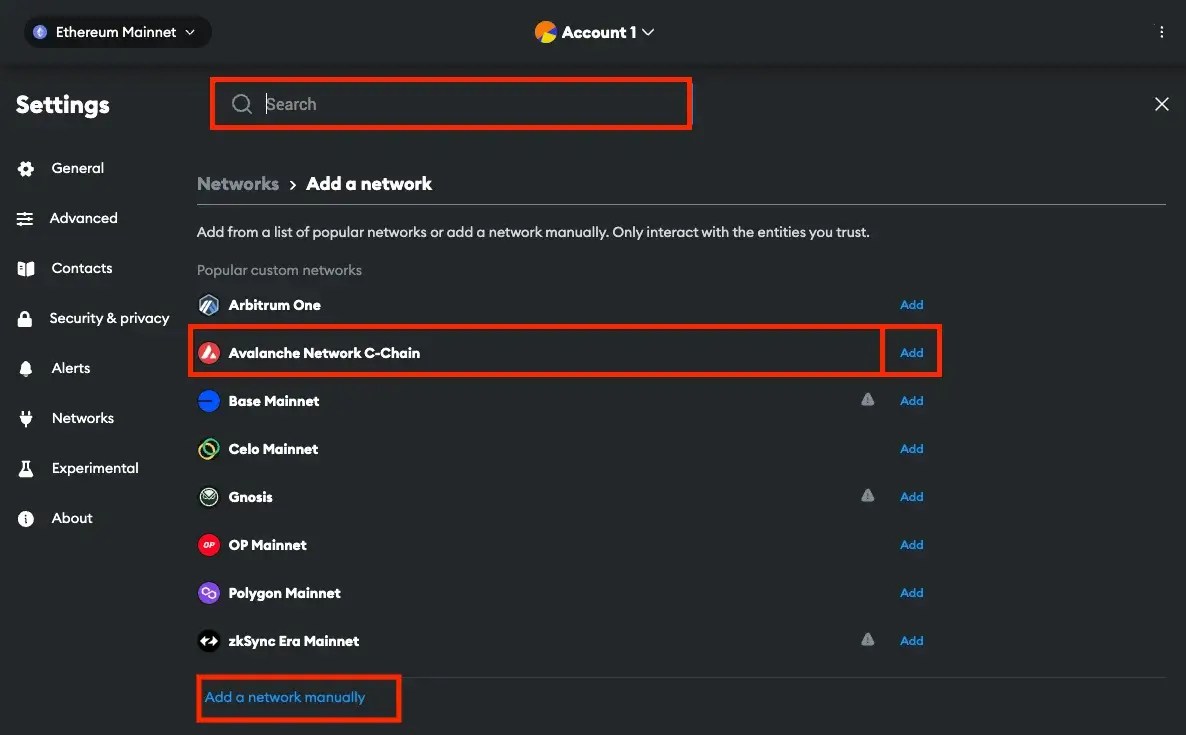
Task: Click inside the Search field
Action: click(x=450, y=103)
